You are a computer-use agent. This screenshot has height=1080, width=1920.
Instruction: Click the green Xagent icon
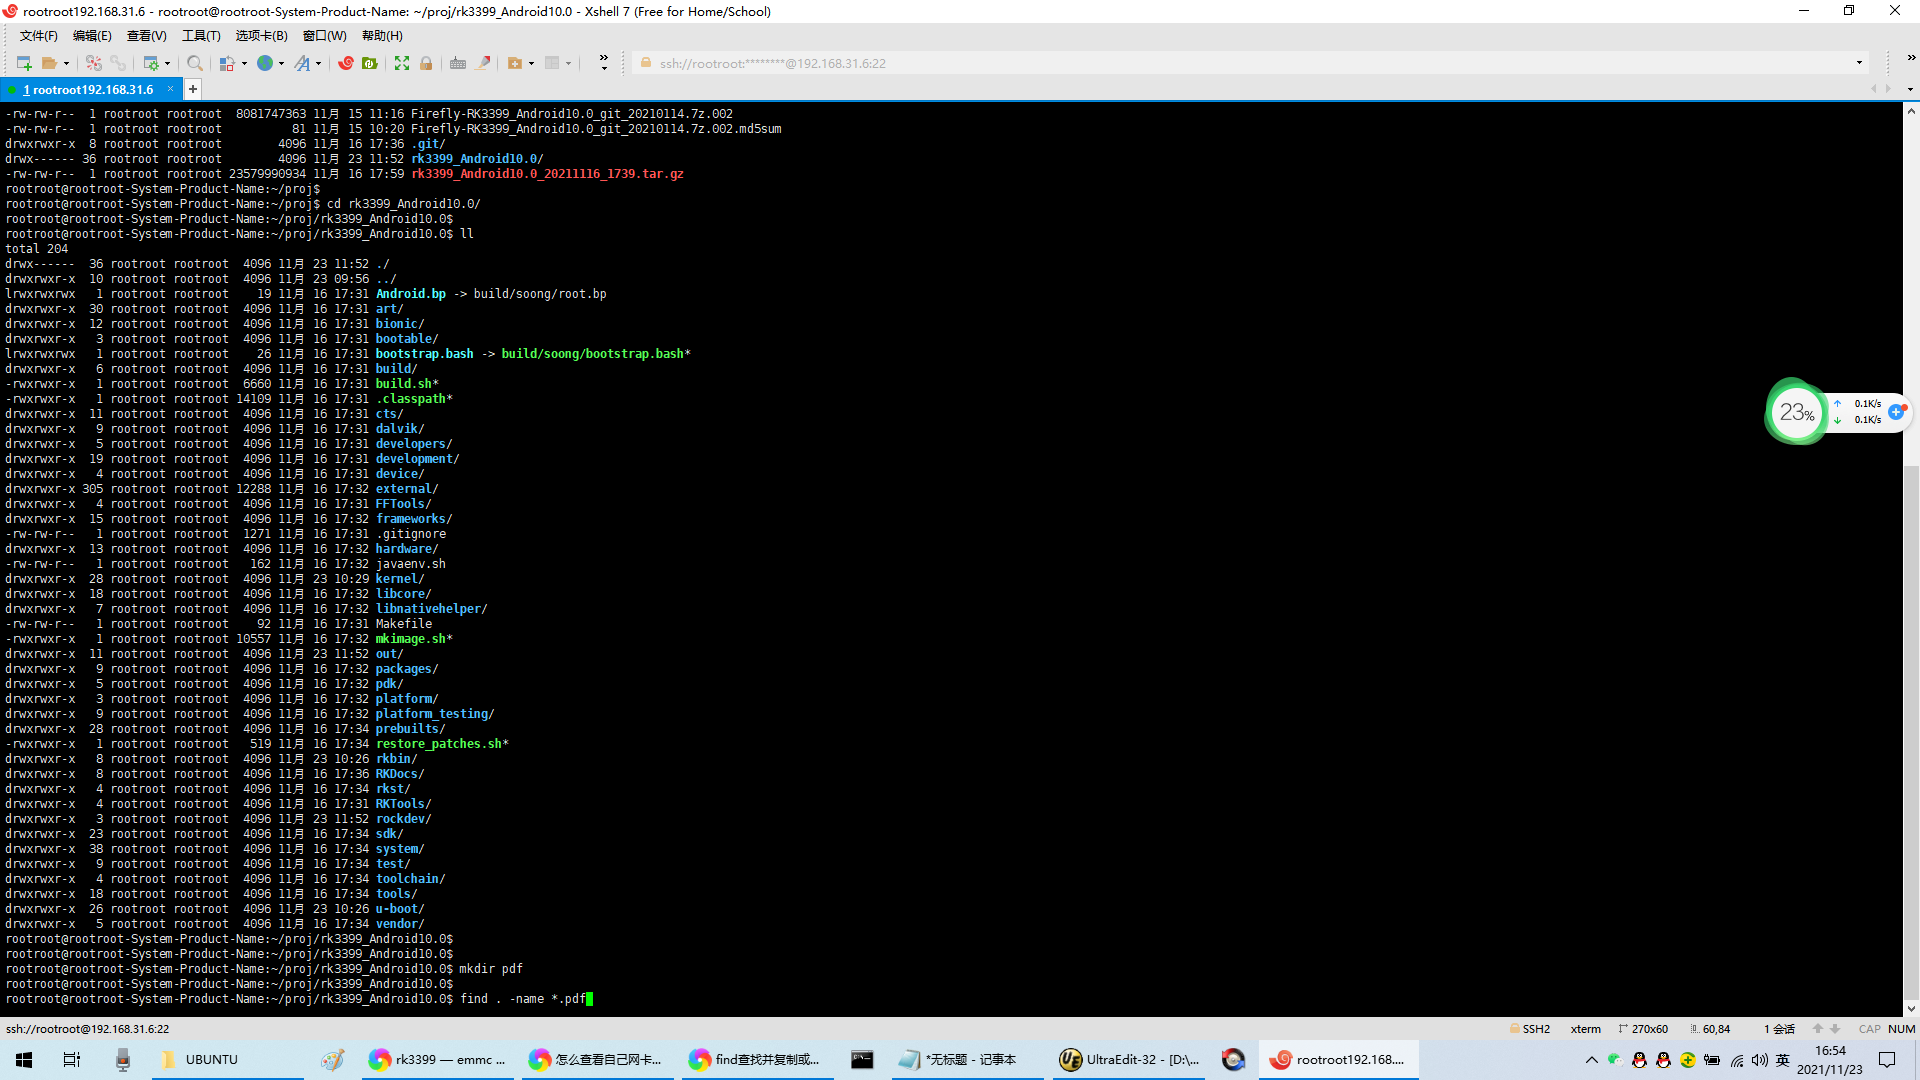click(x=370, y=63)
